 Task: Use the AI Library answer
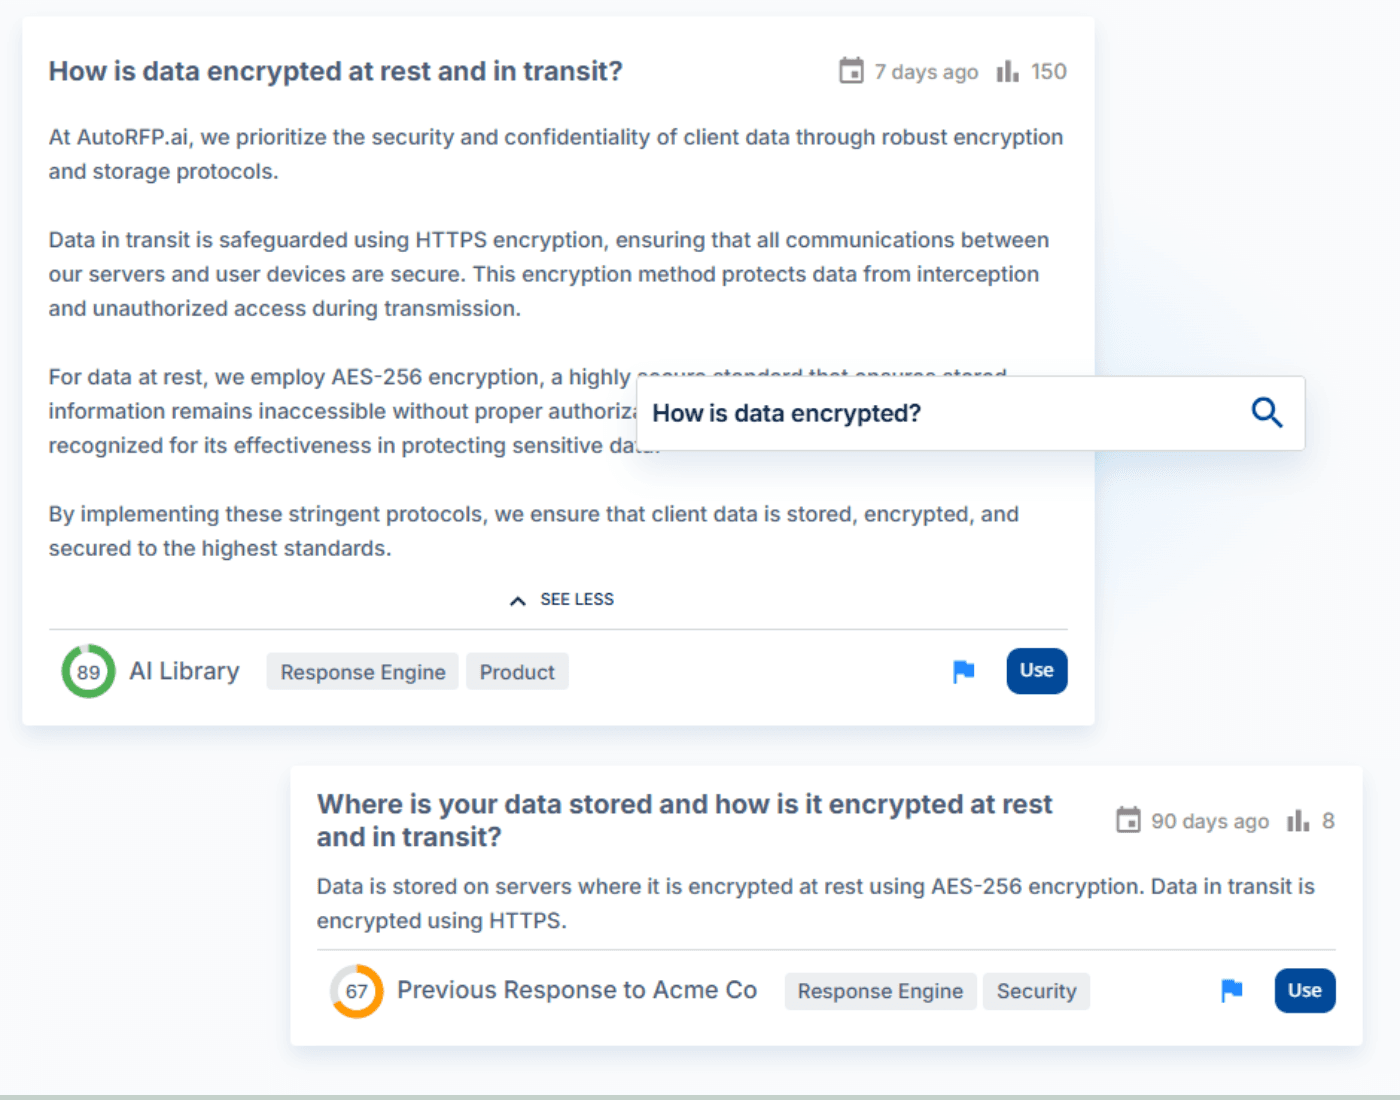(x=1036, y=671)
